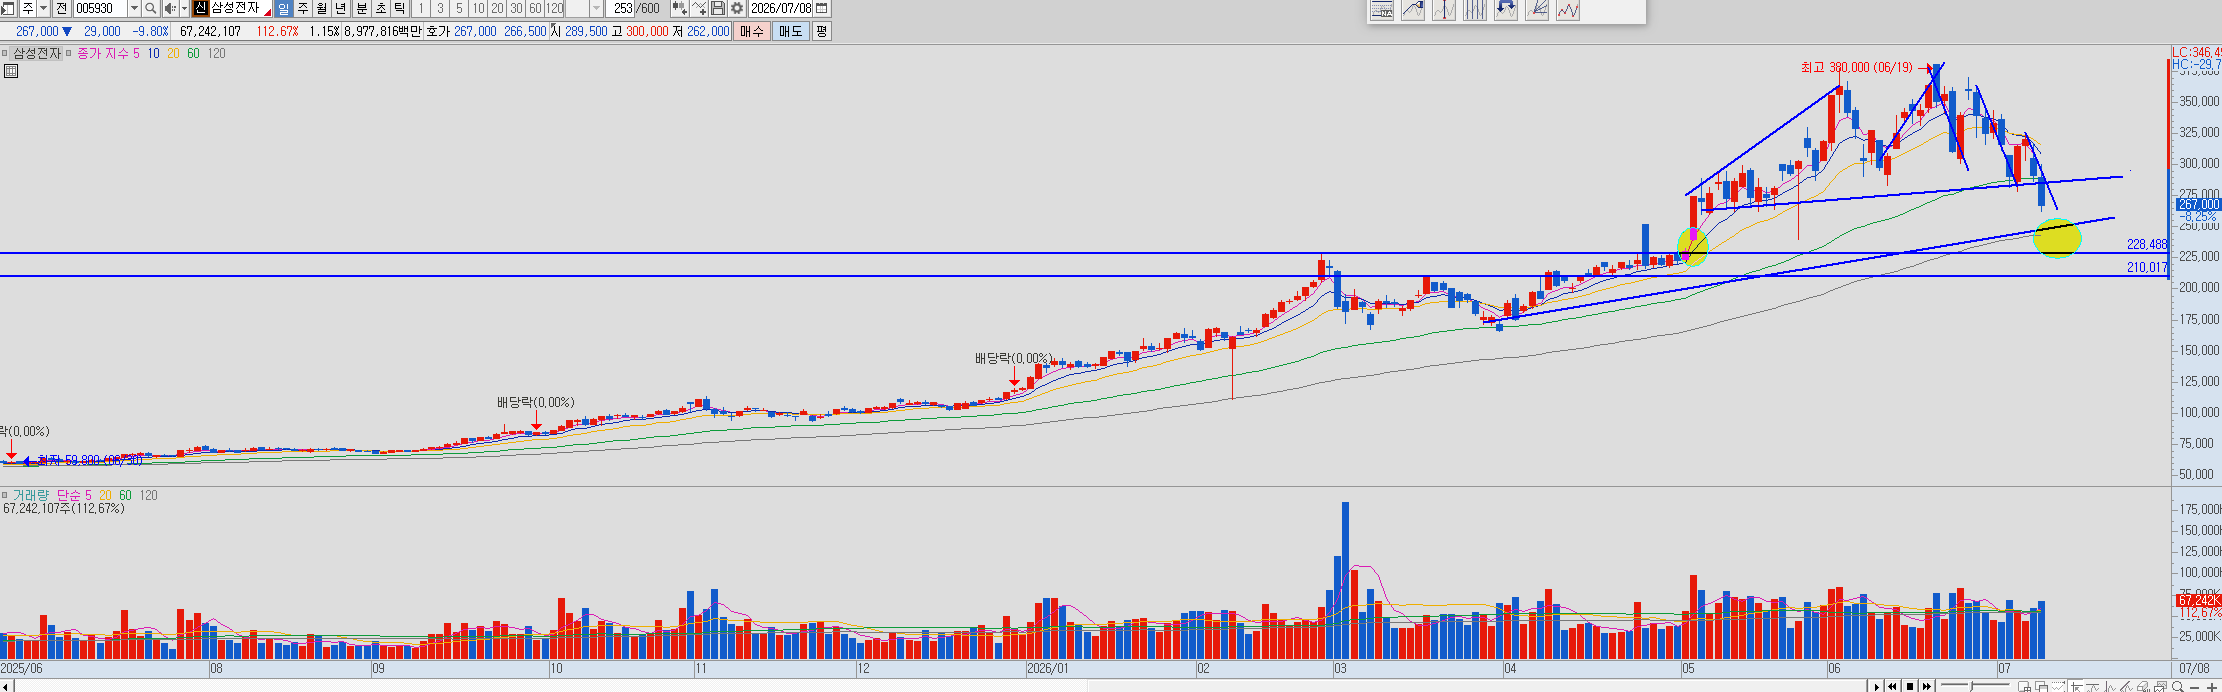2222x692 pixels.
Task: Switch chart to second (초) period
Action: pyautogui.click(x=380, y=8)
